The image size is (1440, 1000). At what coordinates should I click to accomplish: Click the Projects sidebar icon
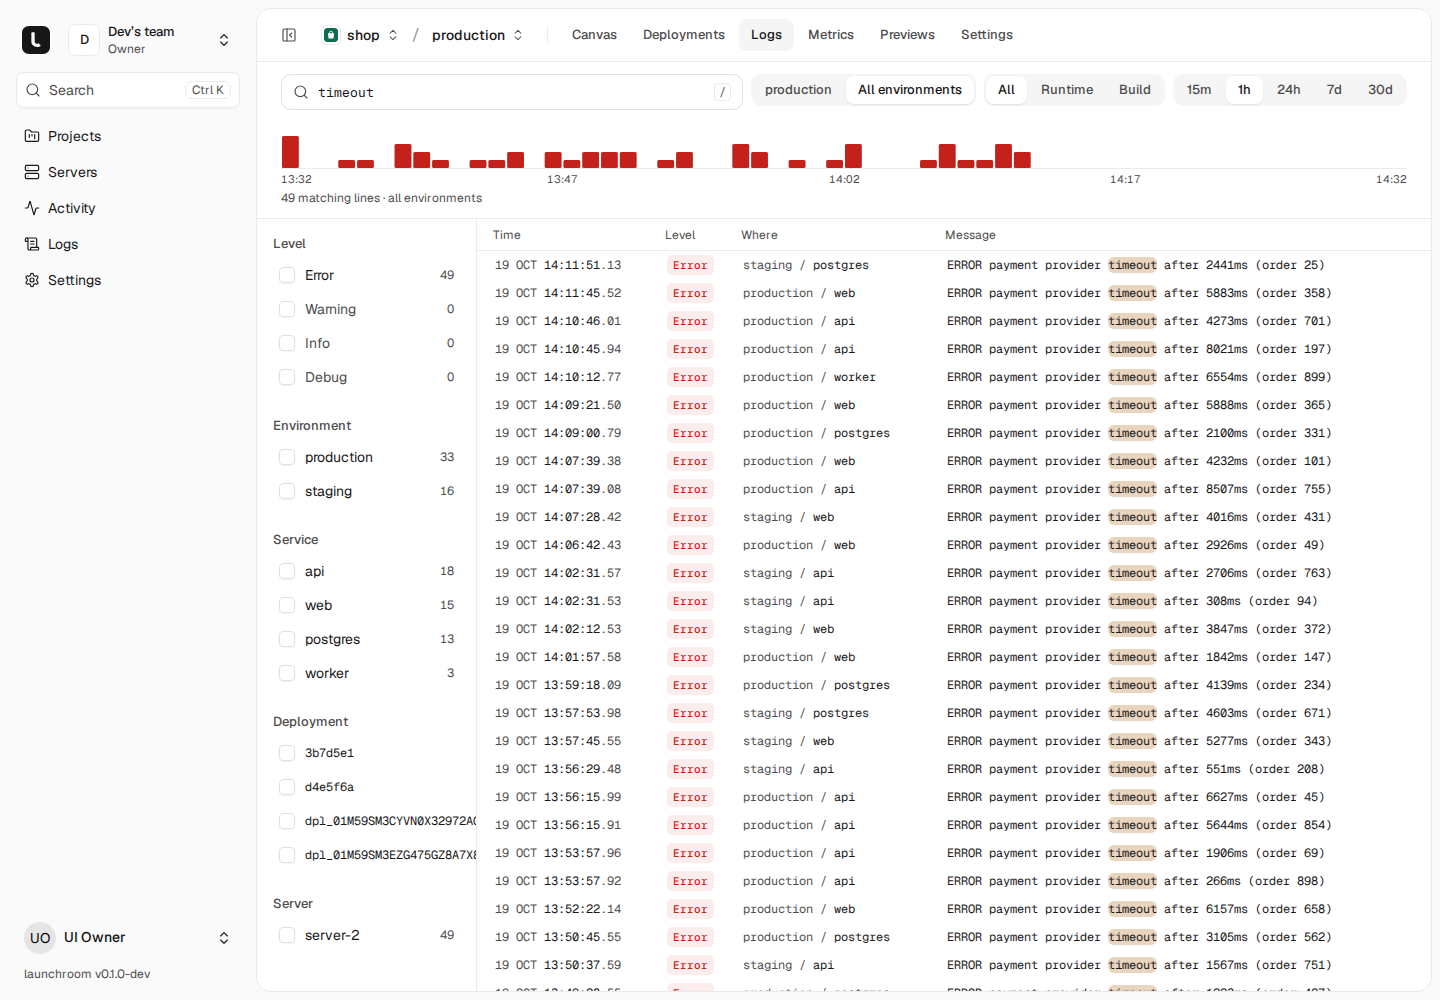point(32,136)
